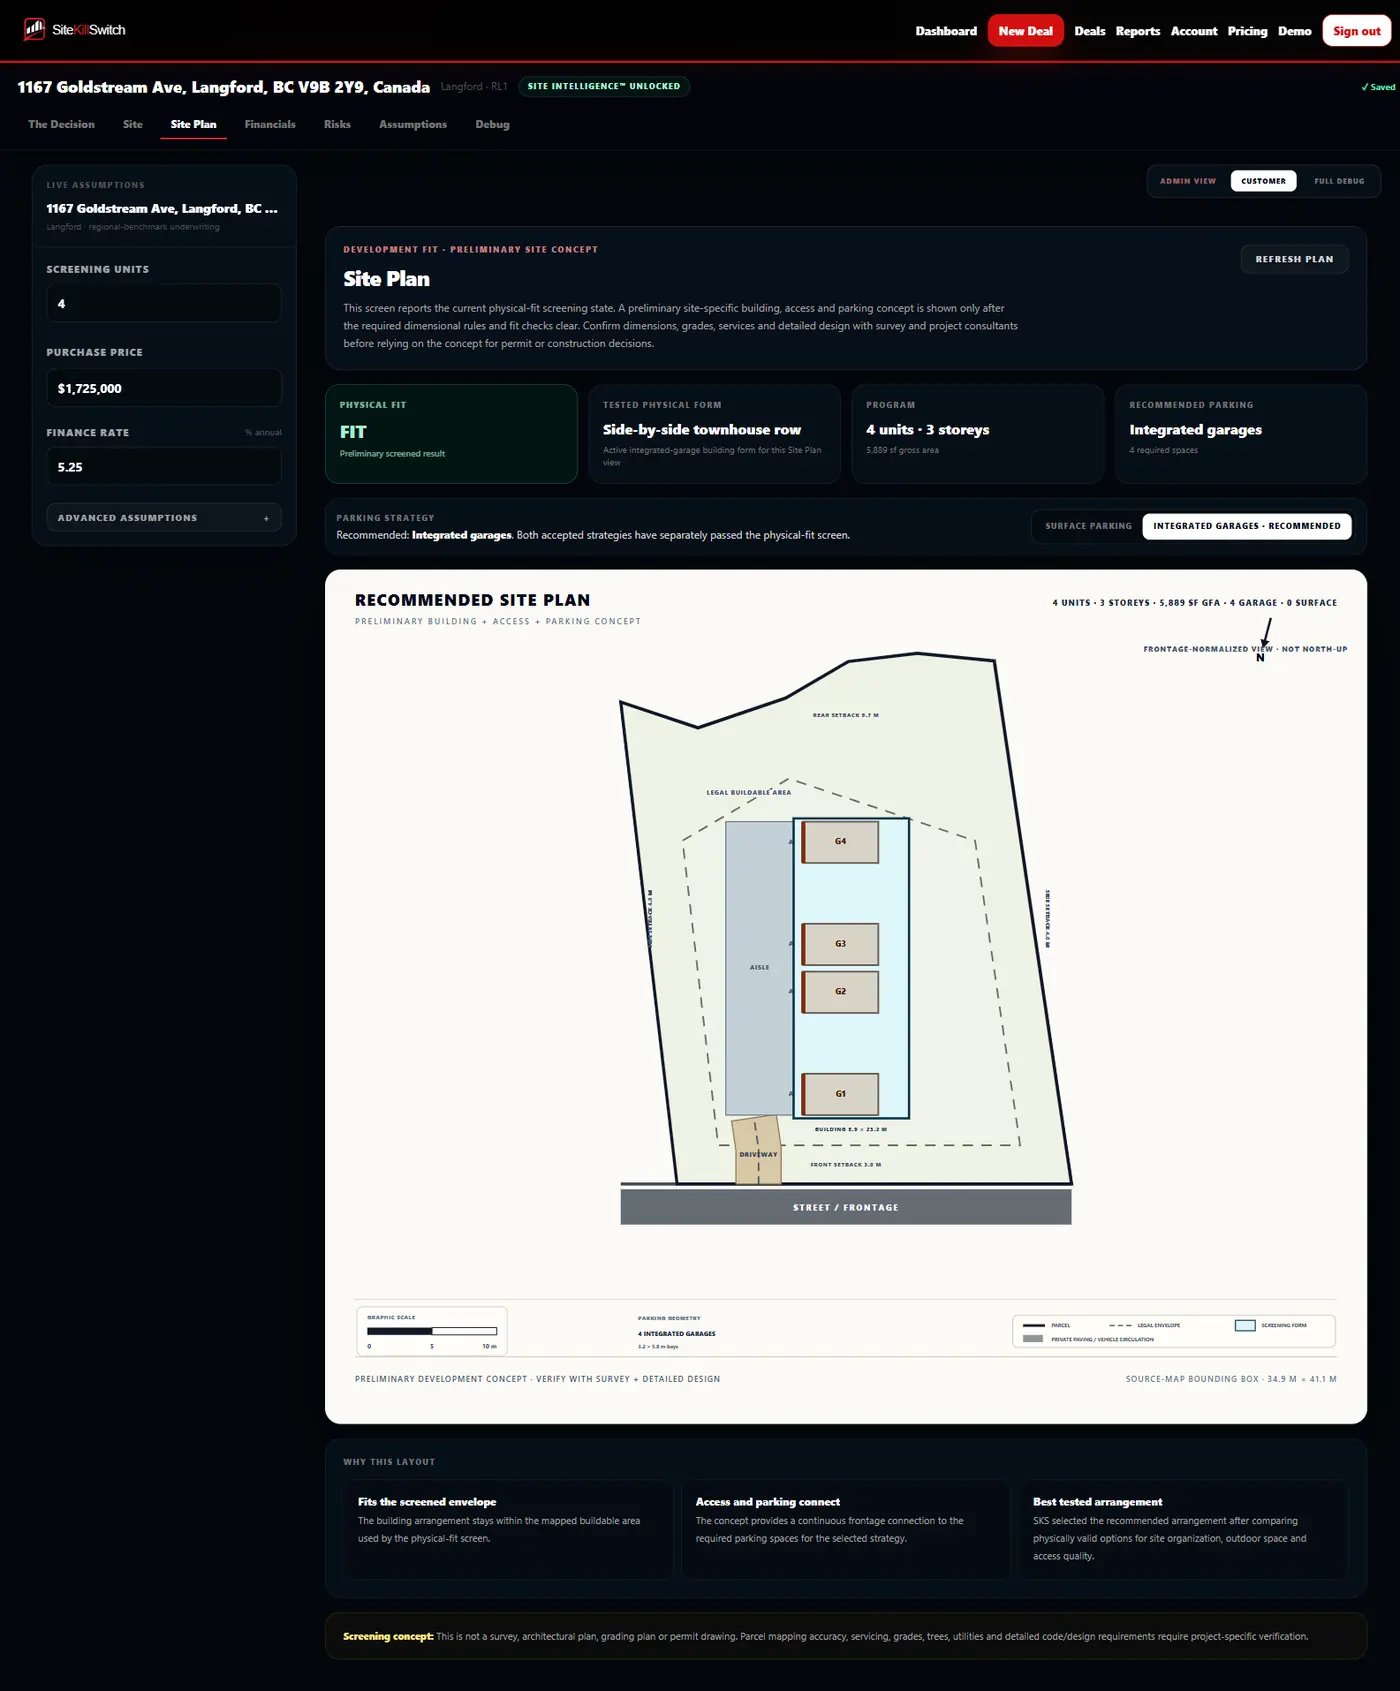The image size is (1400, 1691).
Task: Open The Decision tab
Action: point(61,124)
